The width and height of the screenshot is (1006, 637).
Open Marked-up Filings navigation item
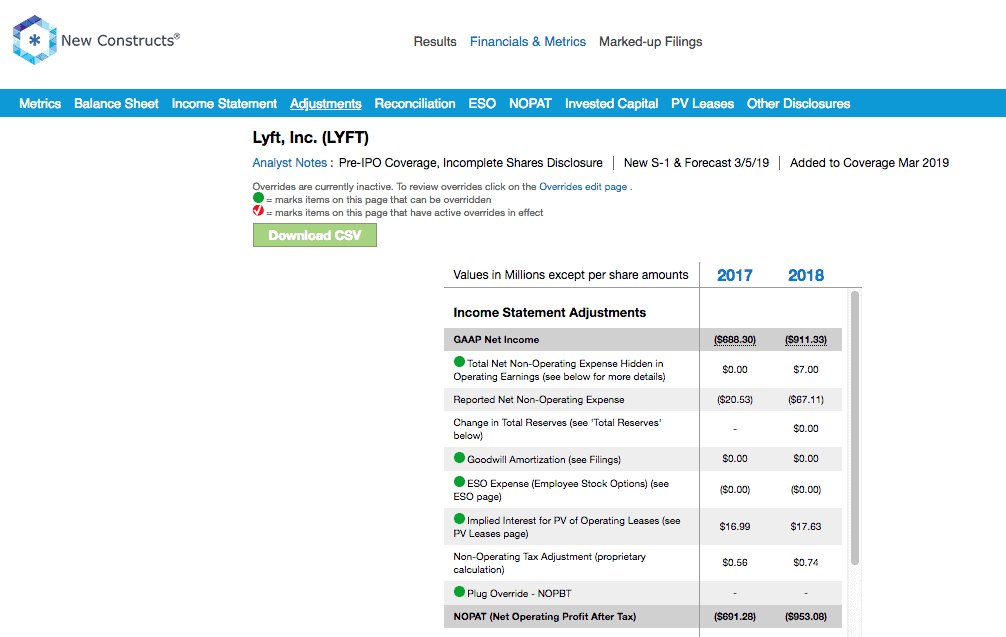click(x=651, y=42)
